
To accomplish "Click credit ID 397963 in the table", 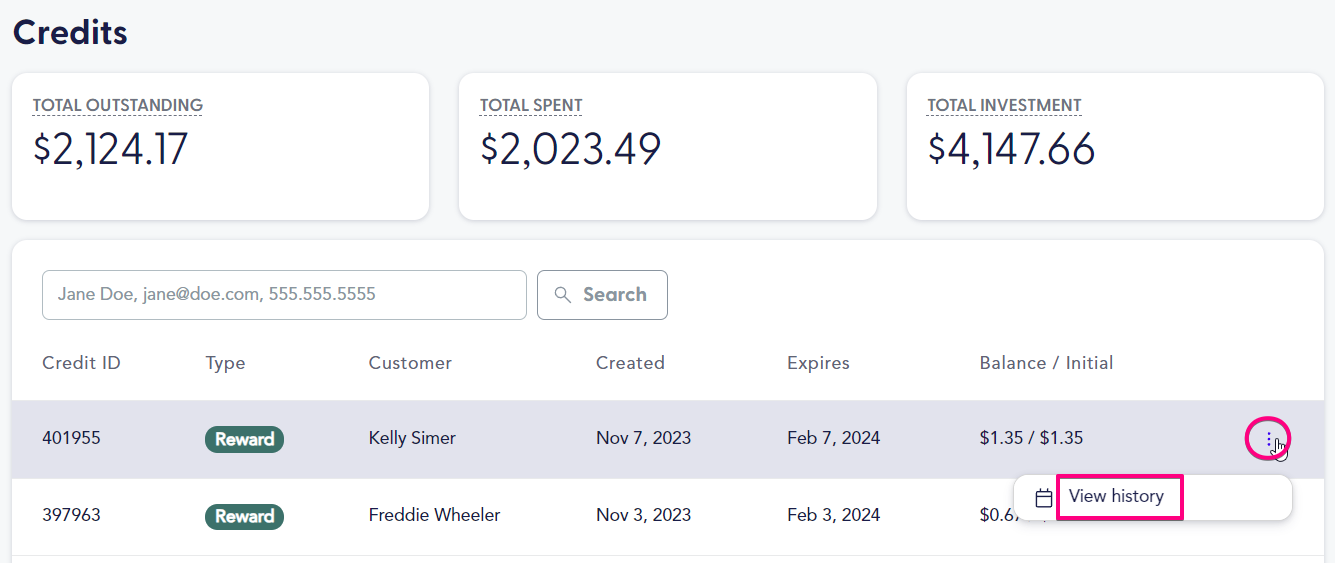I will click(x=71, y=516).
